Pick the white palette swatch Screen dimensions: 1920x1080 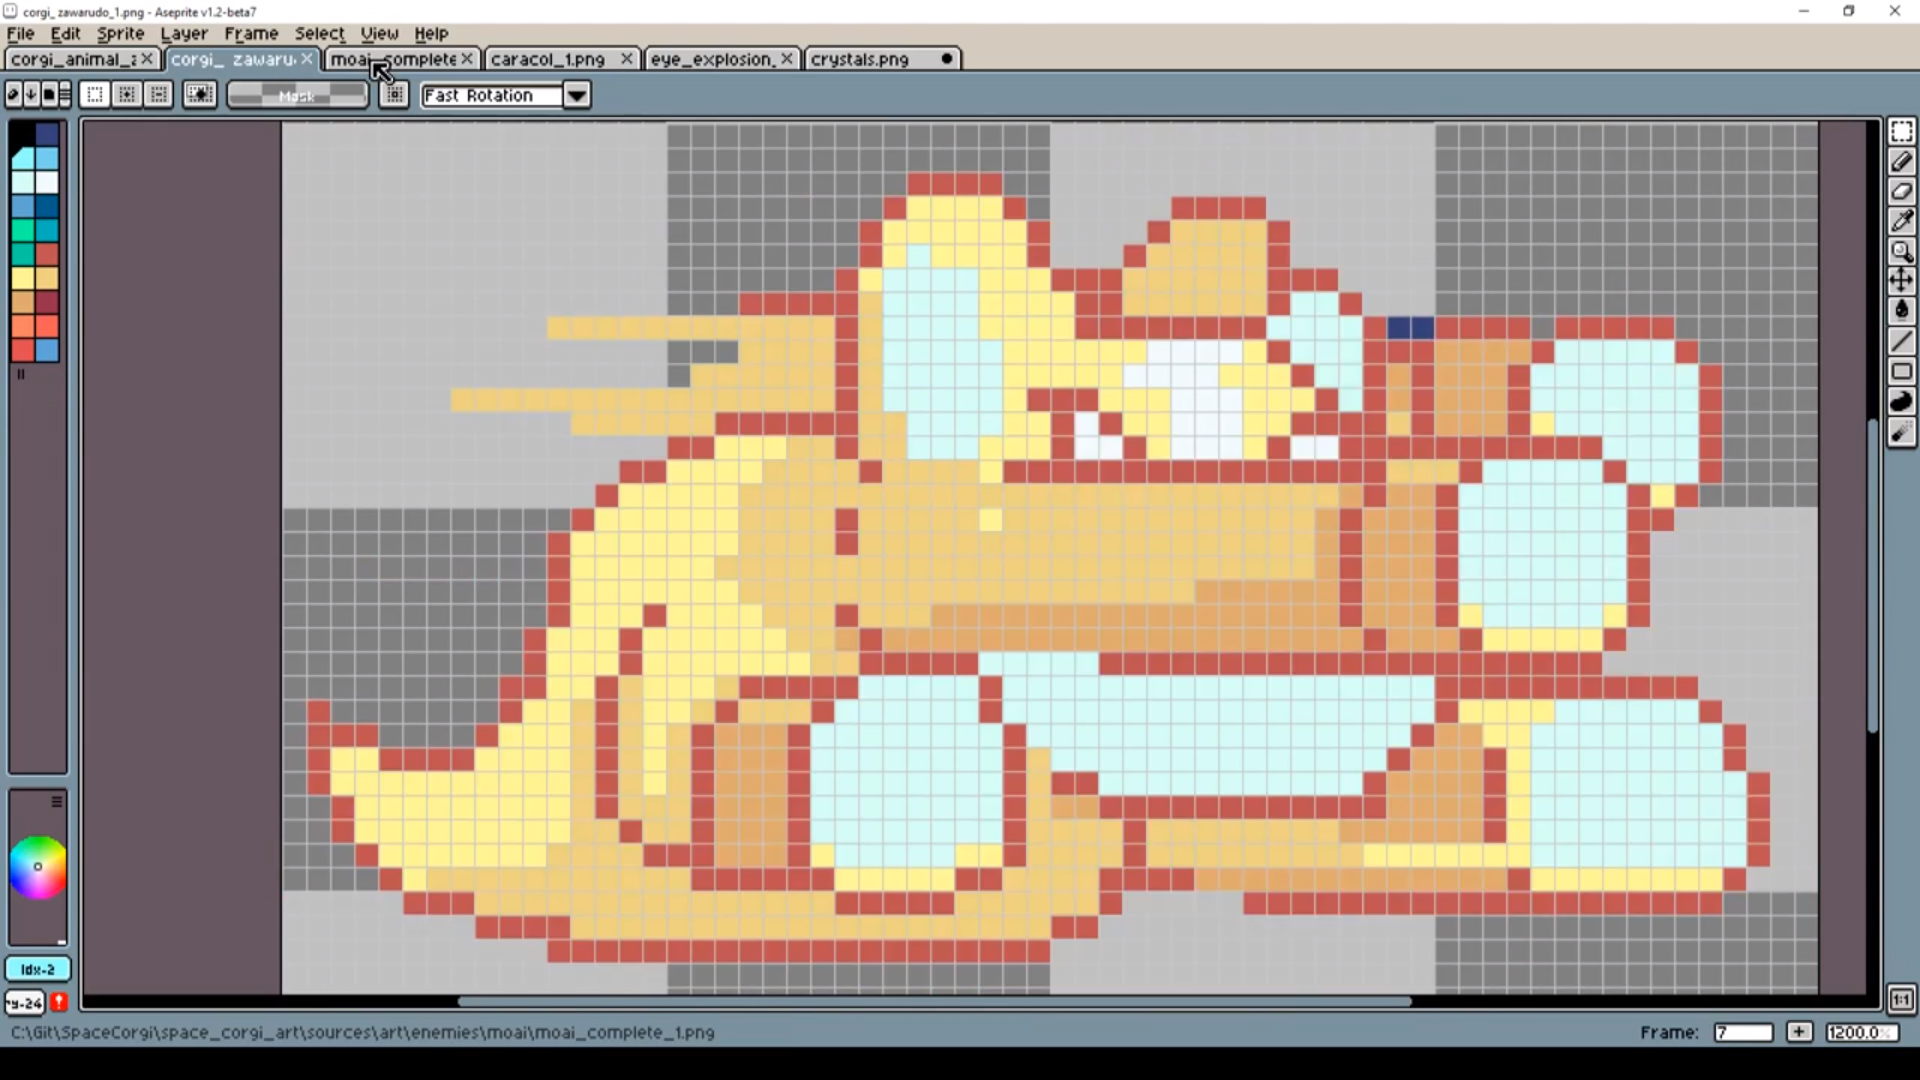(47, 182)
